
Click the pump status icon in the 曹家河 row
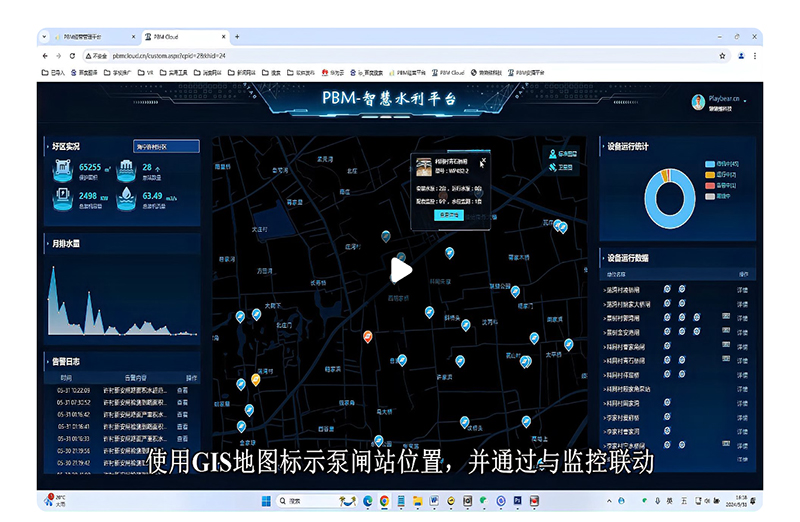[x=667, y=431]
